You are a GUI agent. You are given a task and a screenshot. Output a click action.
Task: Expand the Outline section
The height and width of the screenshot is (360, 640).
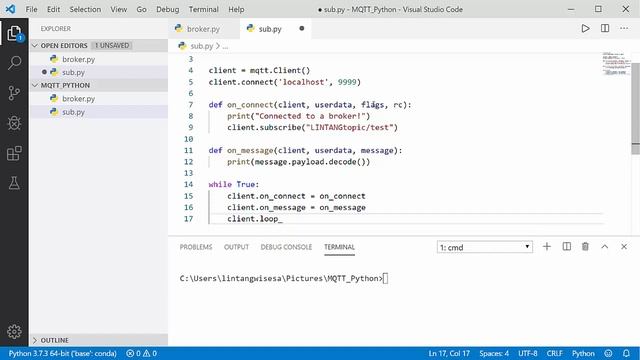click(99, 340)
